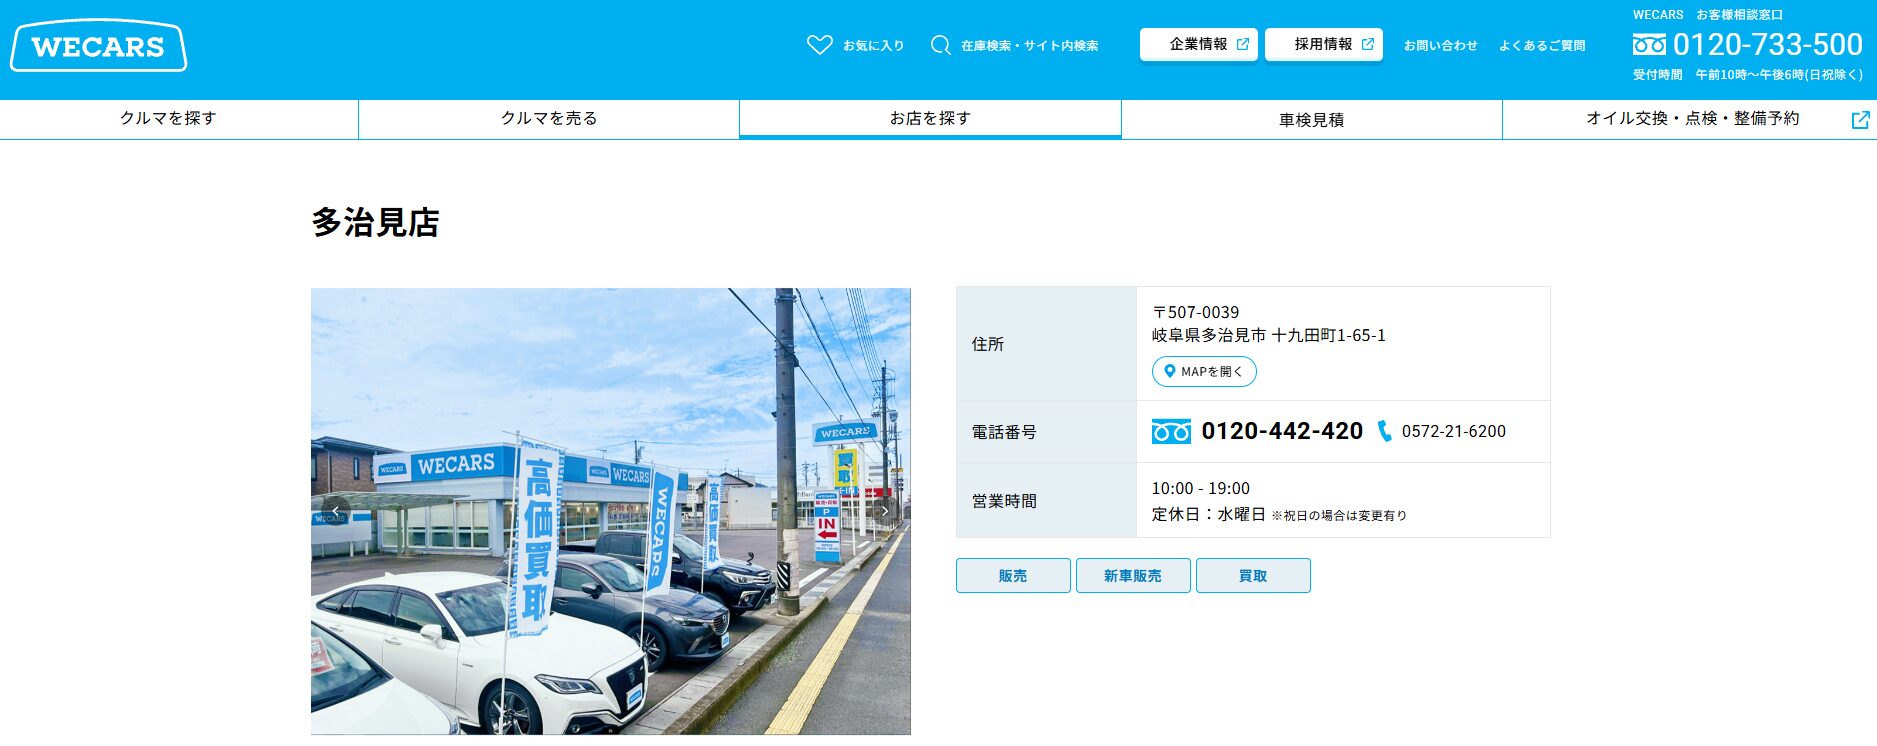The height and width of the screenshot is (746, 1877).
Task: Click the 販売 service tag
Action: [x=1013, y=576]
